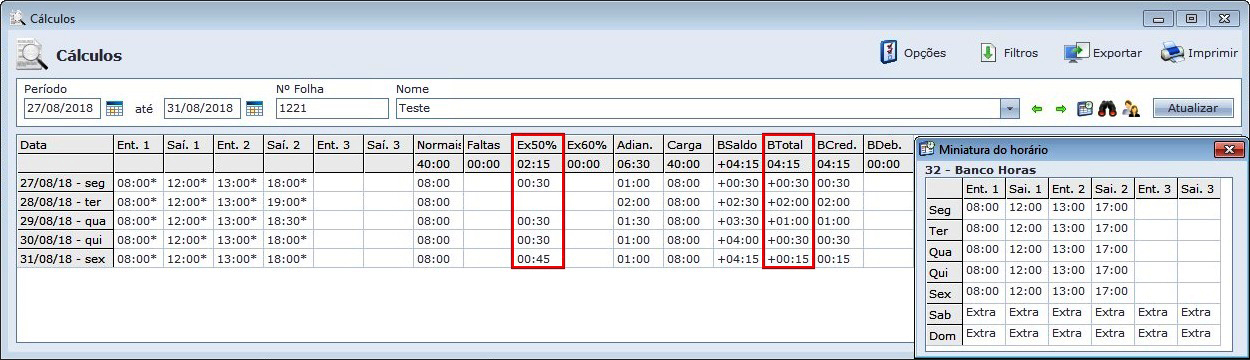Click the Ent. 1 header in Miniatura
Viewport: 1250px width, 360px height.
coord(984,188)
